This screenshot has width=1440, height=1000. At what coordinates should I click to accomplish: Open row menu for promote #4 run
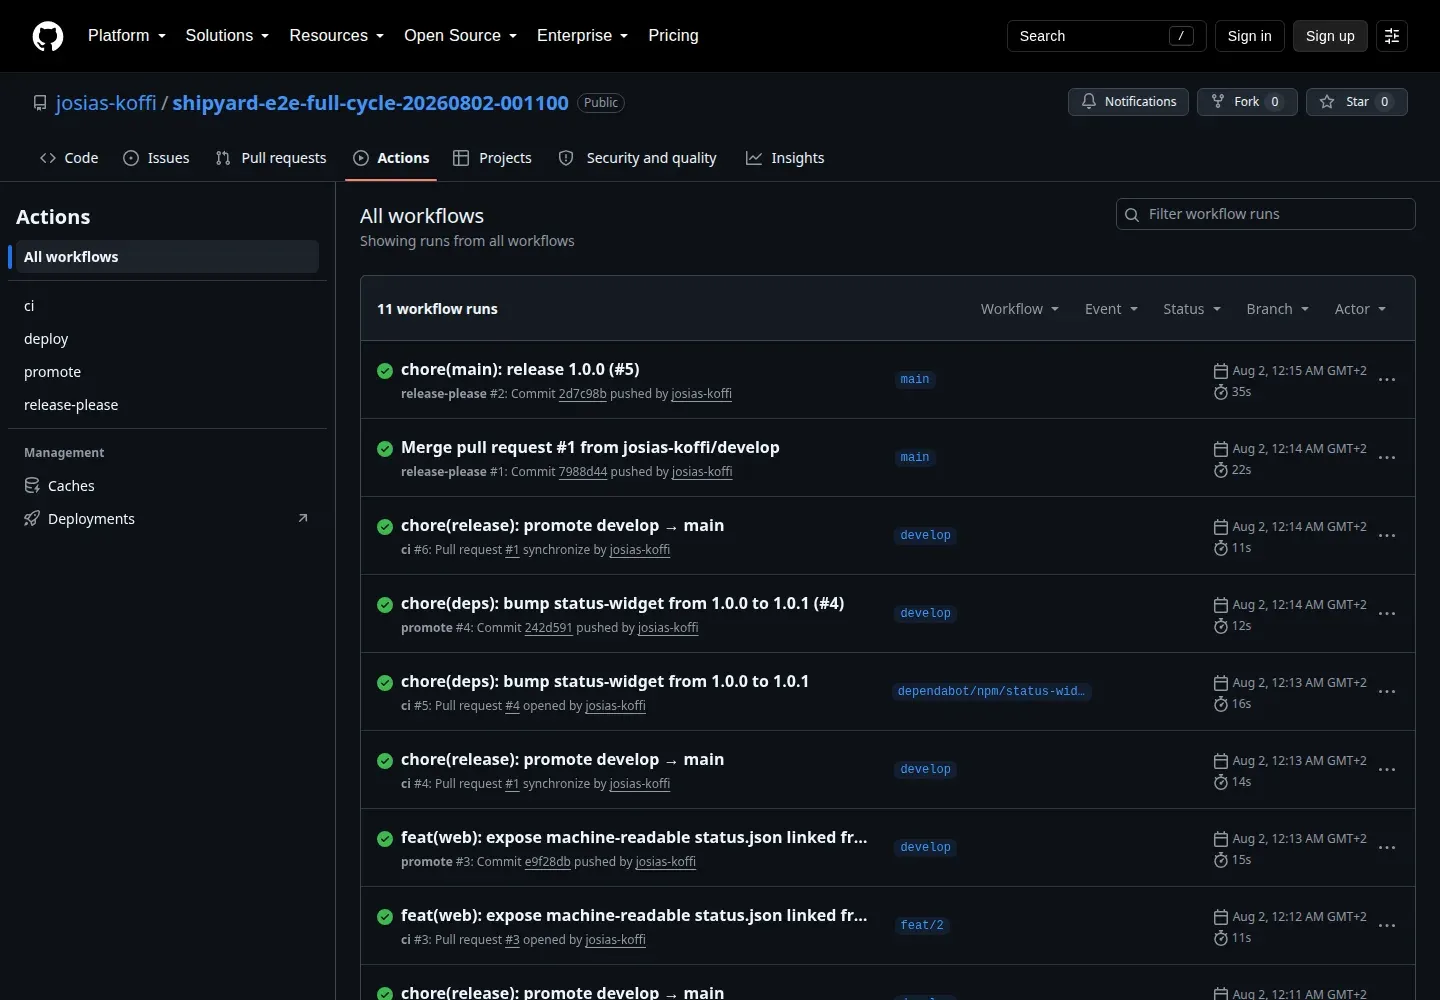coord(1387,614)
